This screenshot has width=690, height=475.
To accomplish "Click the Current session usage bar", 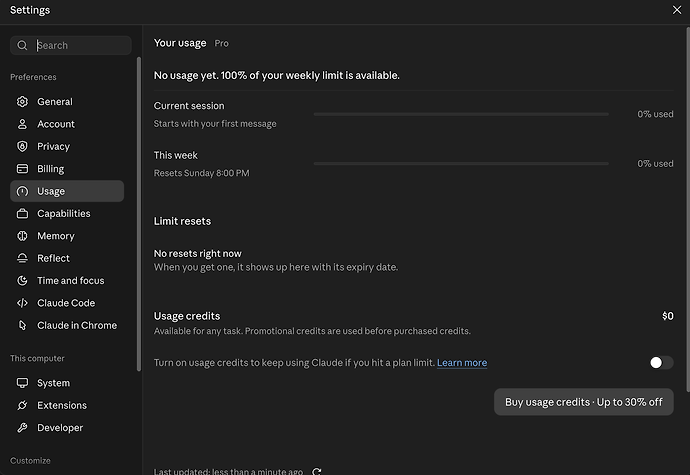I will pyautogui.click(x=461, y=114).
